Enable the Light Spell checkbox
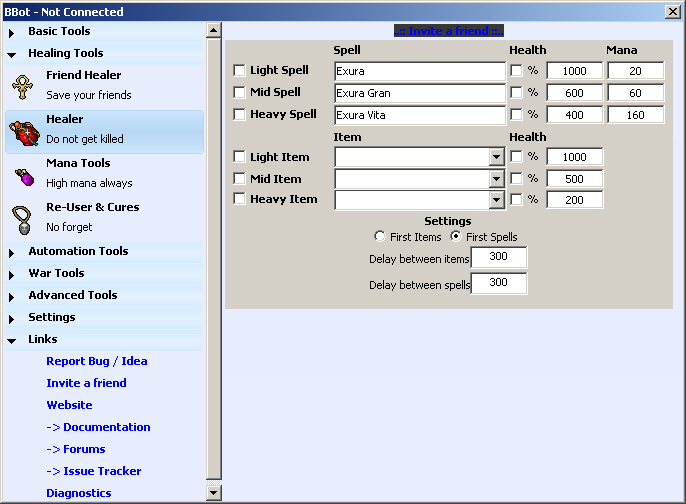Image resolution: width=686 pixels, height=504 pixels. [239, 71]
